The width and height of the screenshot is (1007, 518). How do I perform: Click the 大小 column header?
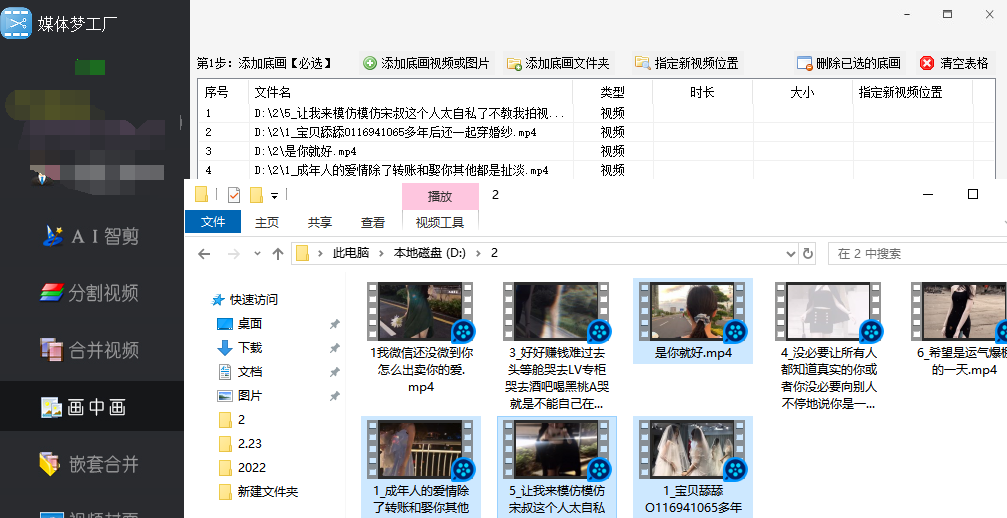(803, 92)
